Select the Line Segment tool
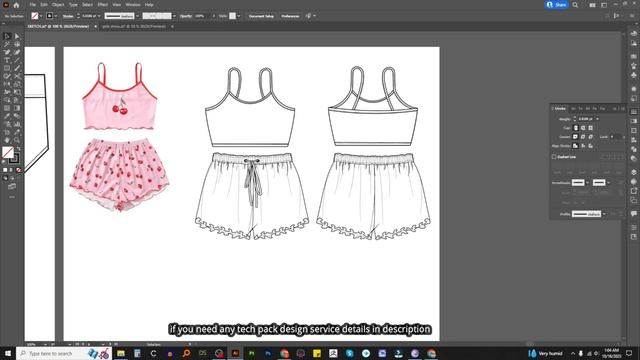The width and height of the screenshot is (640, 360). tap(17, 60)
